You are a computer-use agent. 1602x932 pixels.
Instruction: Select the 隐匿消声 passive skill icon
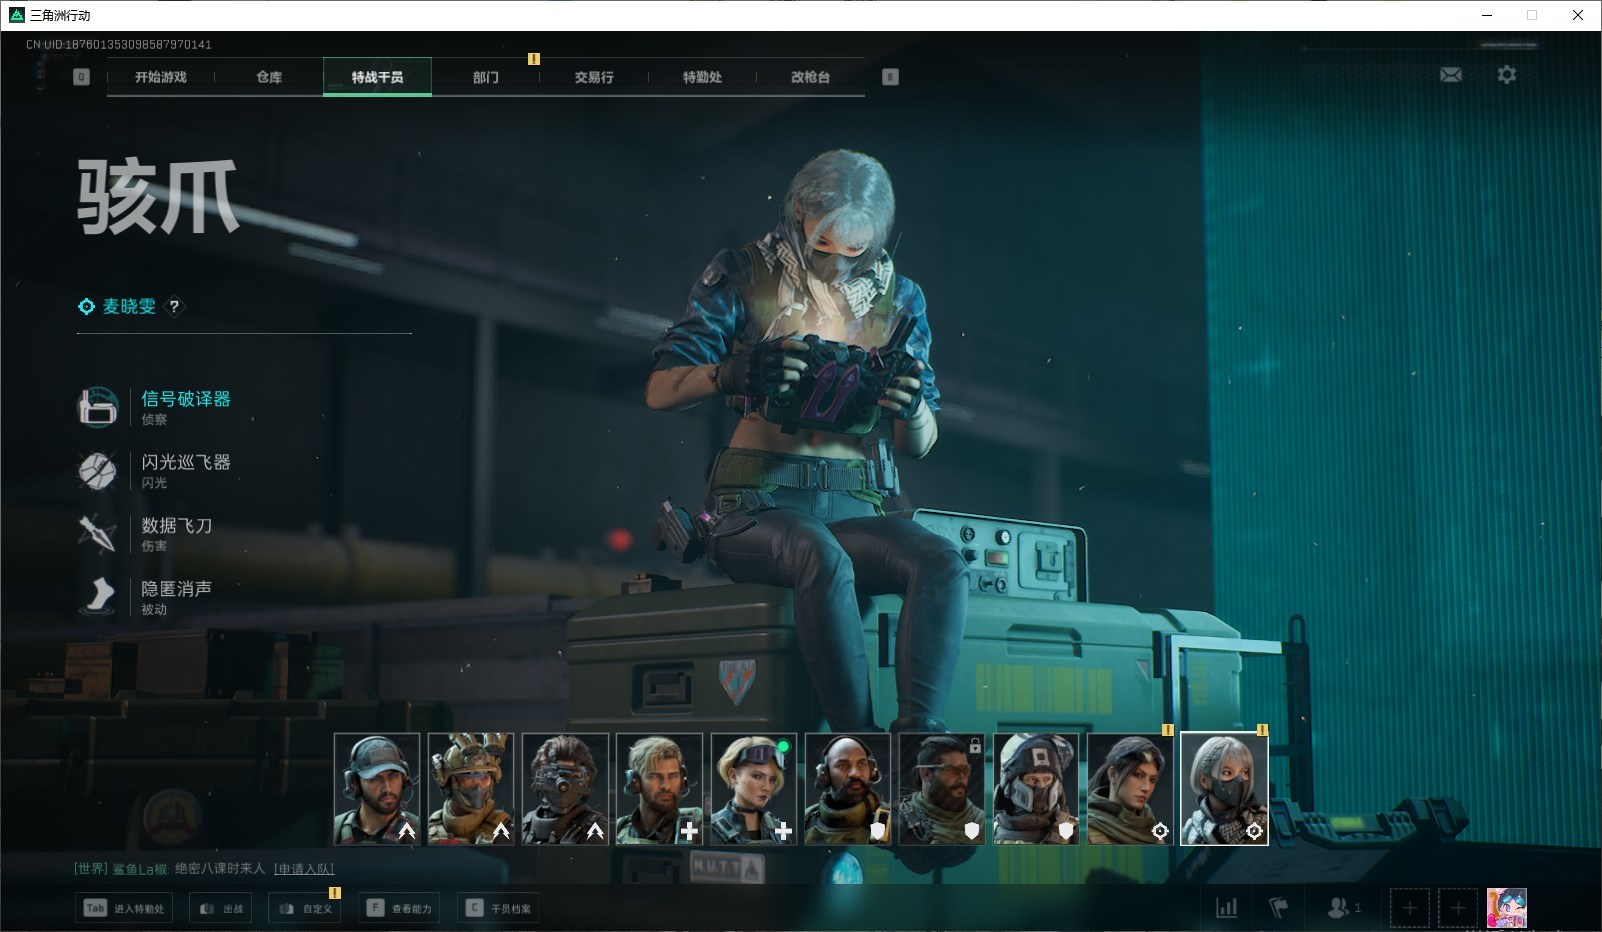tap(98, 596)
